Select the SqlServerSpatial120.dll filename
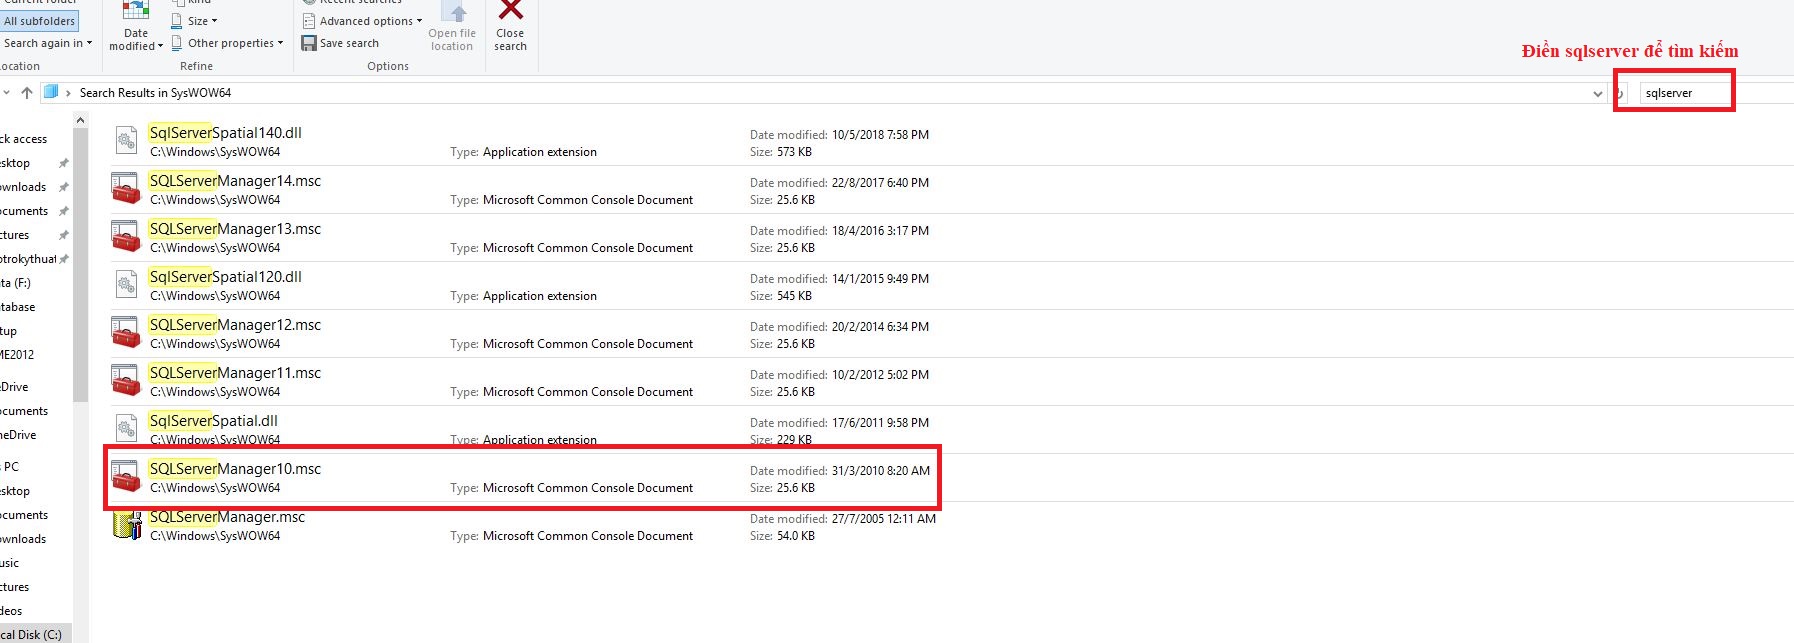1794x643 pixels. [x=225, y=277]
